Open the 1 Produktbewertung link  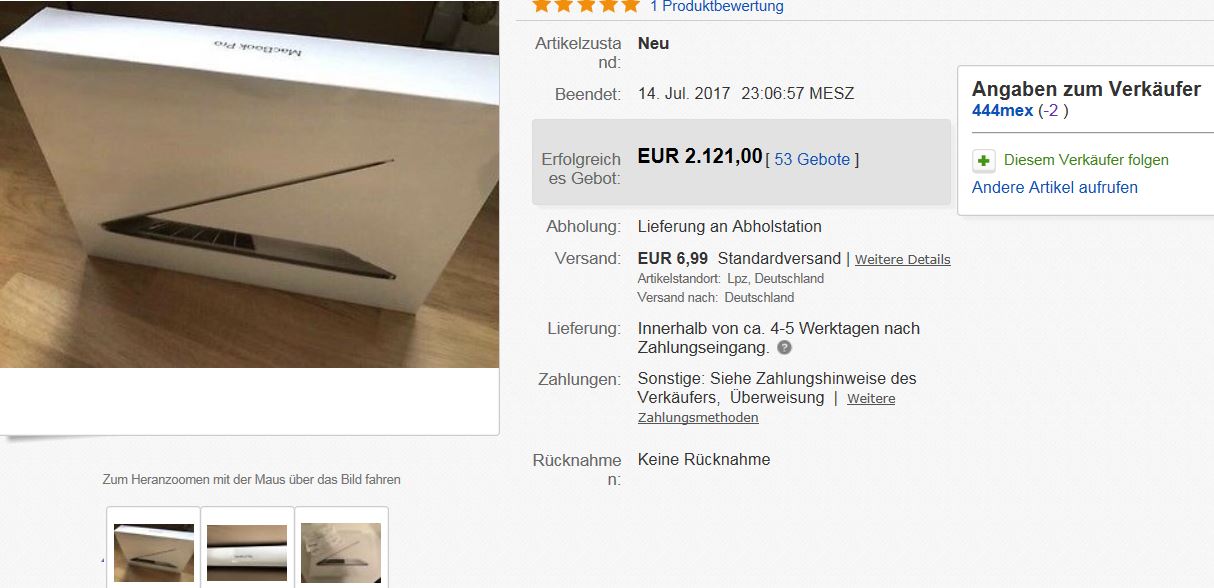(x=716, y=6)
